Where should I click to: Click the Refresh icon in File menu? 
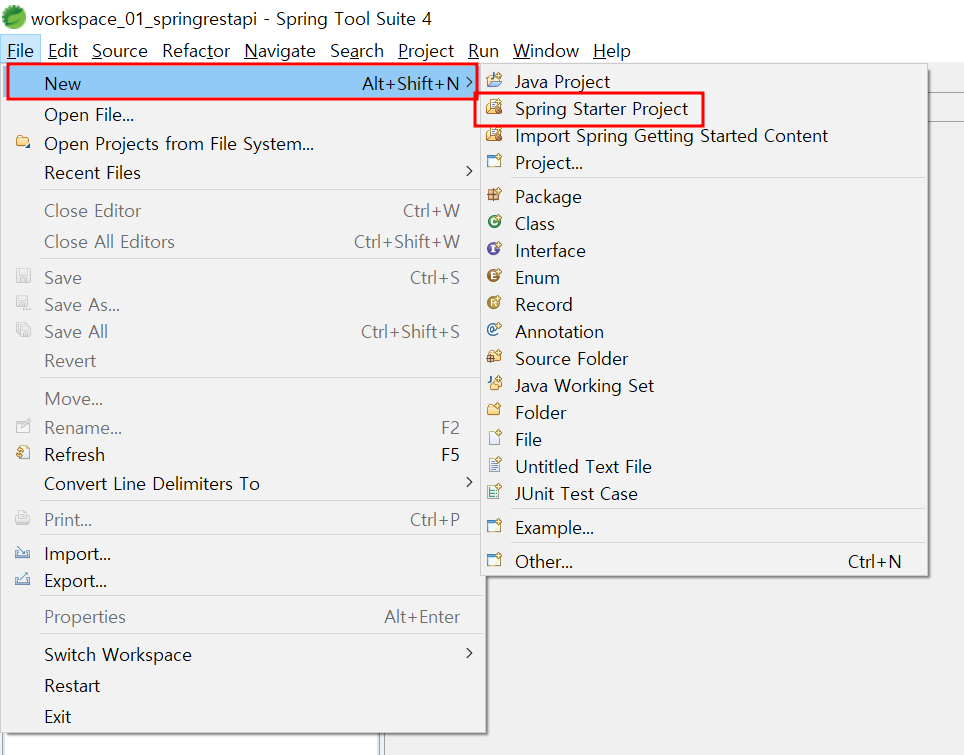click(23, 454)
